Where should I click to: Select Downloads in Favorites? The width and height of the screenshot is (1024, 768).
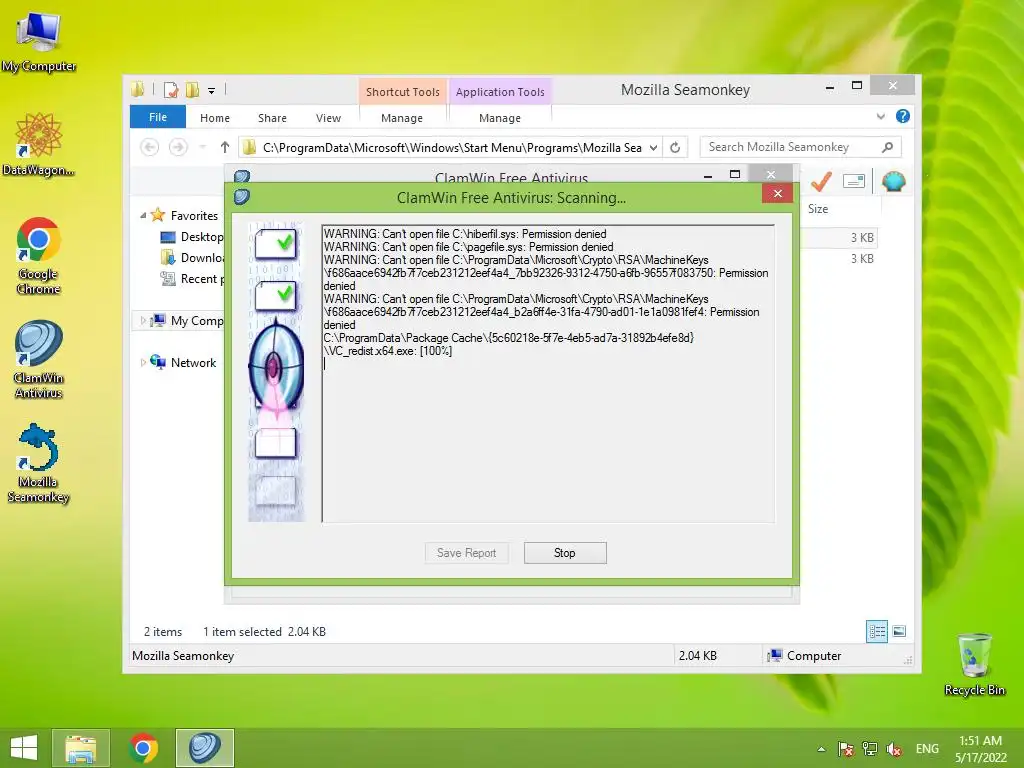coord(202,257)
